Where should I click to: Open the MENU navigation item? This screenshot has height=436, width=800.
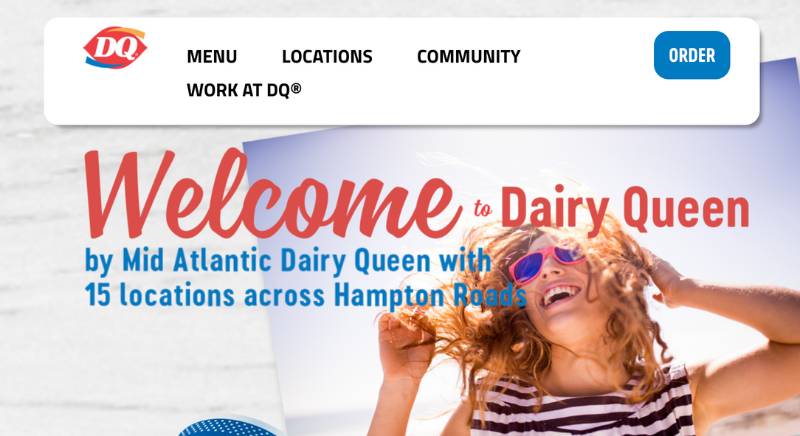[x=212, y=56]
